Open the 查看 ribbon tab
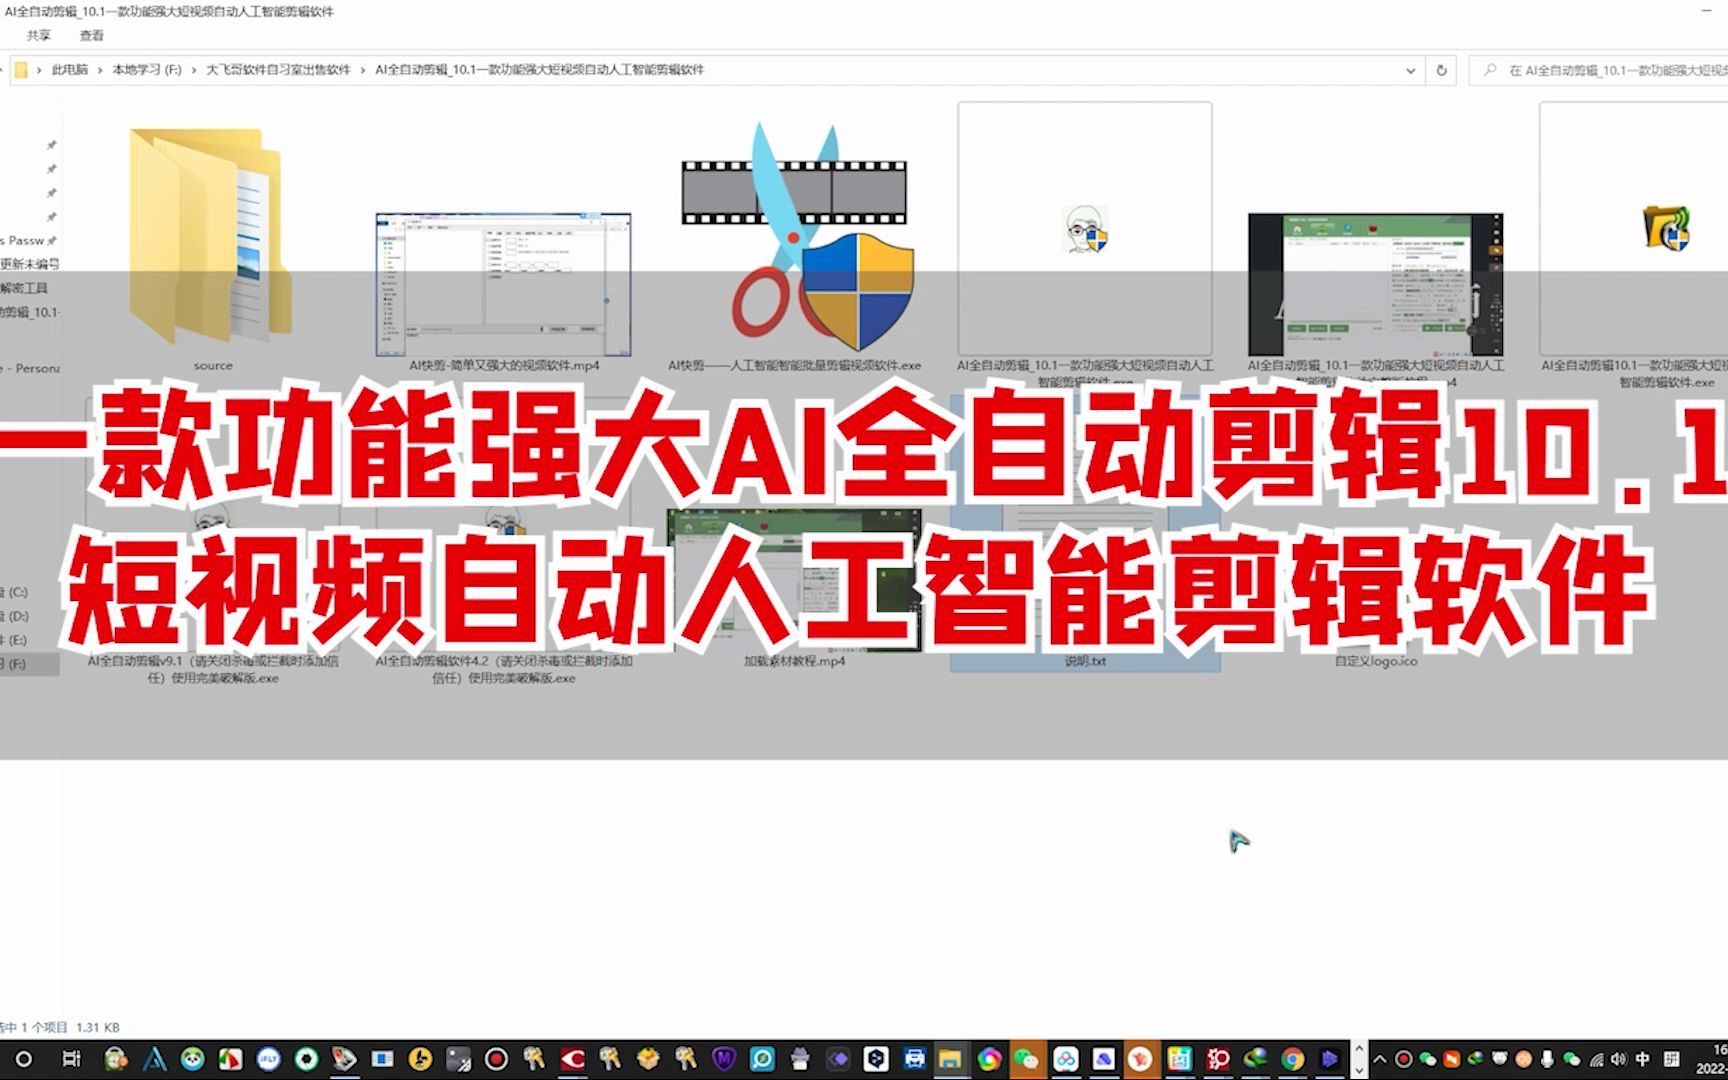The height and width of the screenshot is (1080, 1728). point(92,35)
